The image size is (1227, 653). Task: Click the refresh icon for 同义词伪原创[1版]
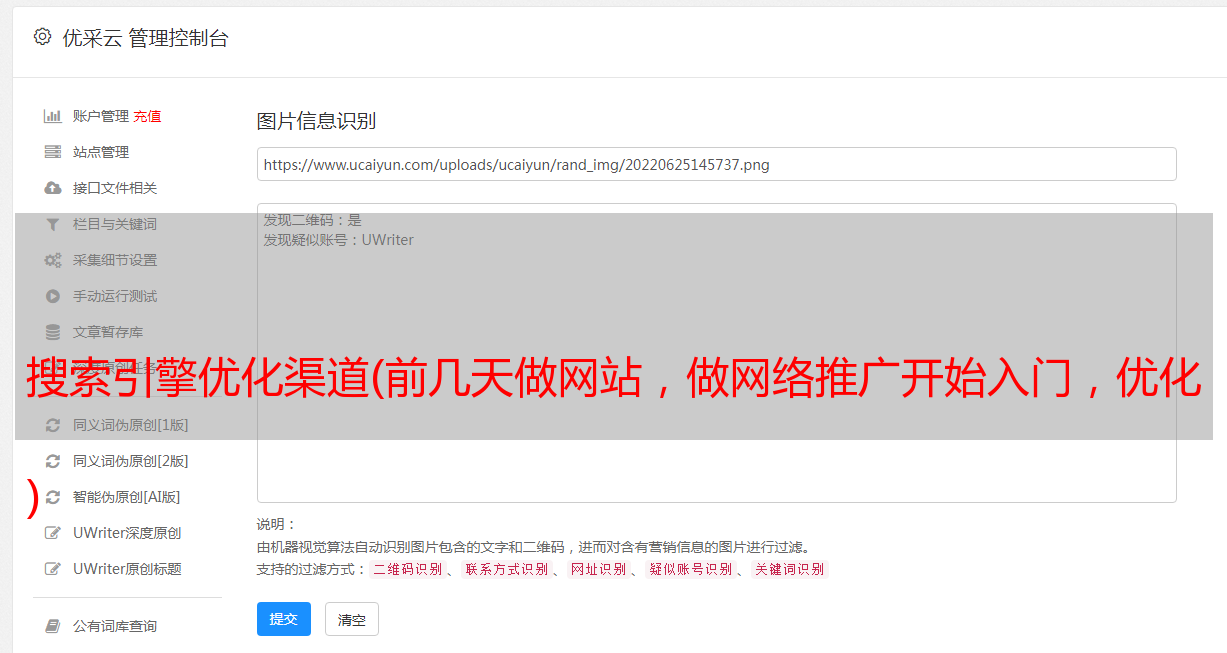[x=53, y=425]
